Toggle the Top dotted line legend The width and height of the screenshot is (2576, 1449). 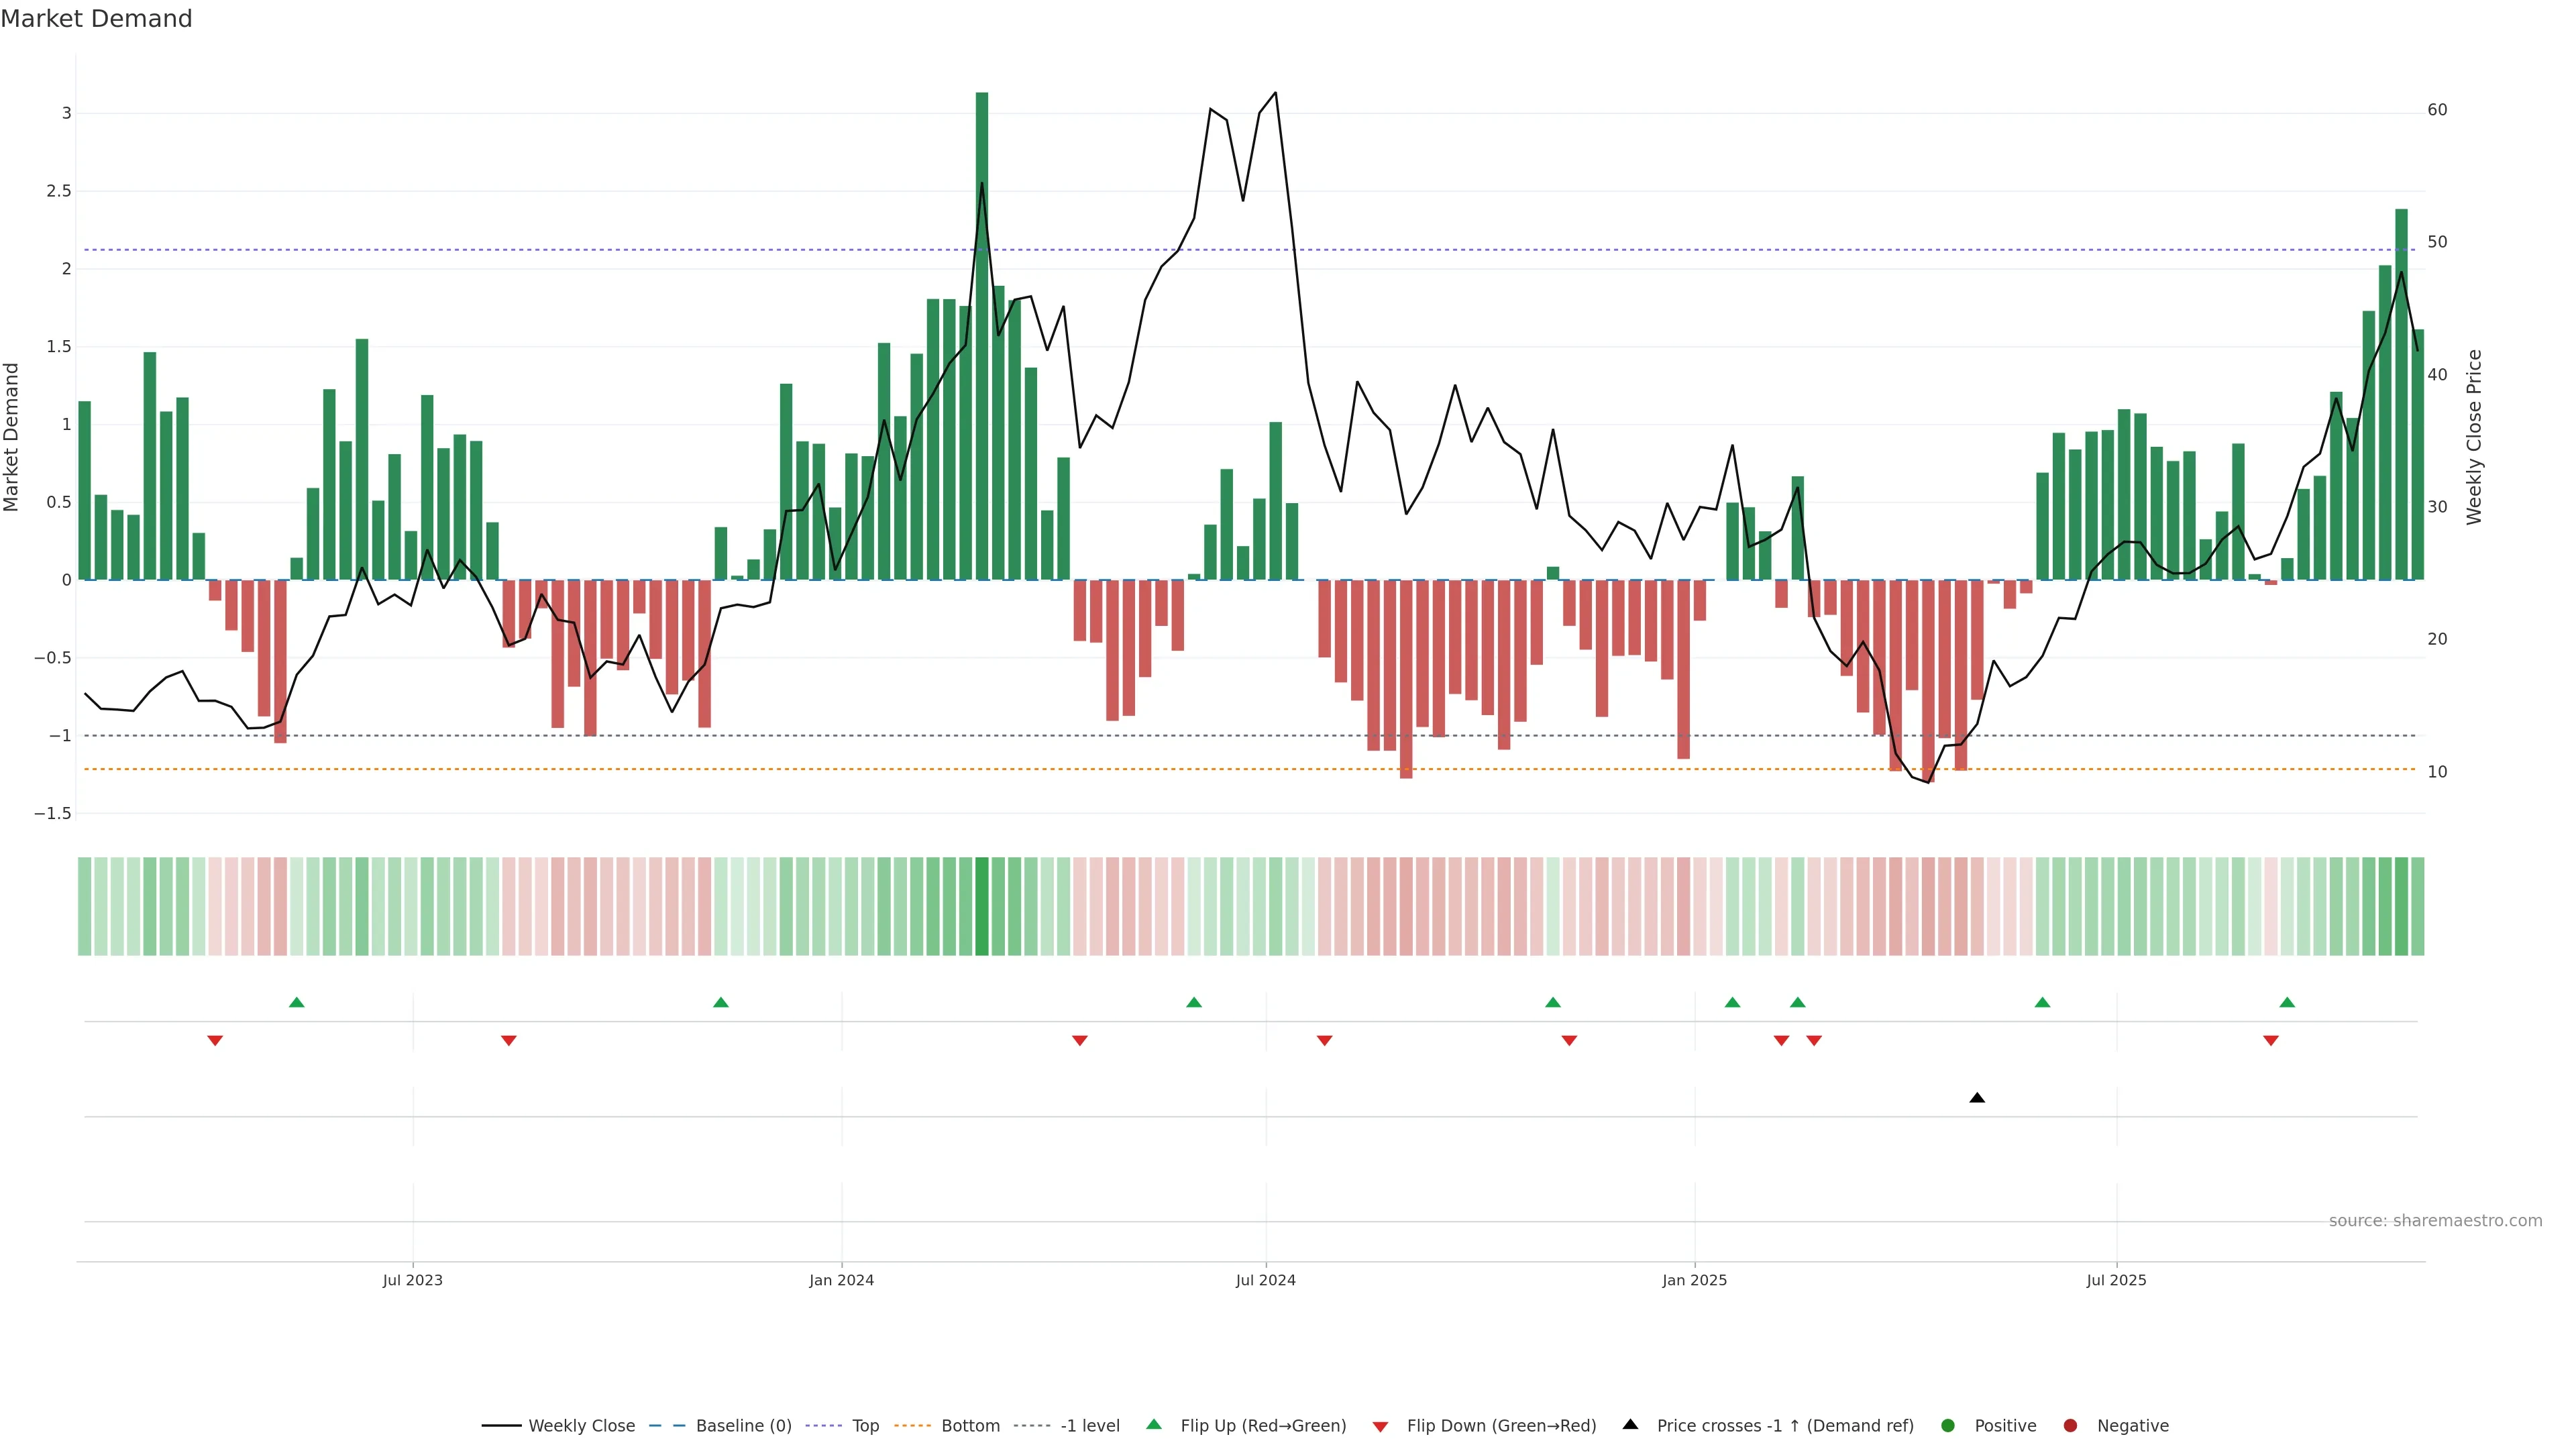865,1426
